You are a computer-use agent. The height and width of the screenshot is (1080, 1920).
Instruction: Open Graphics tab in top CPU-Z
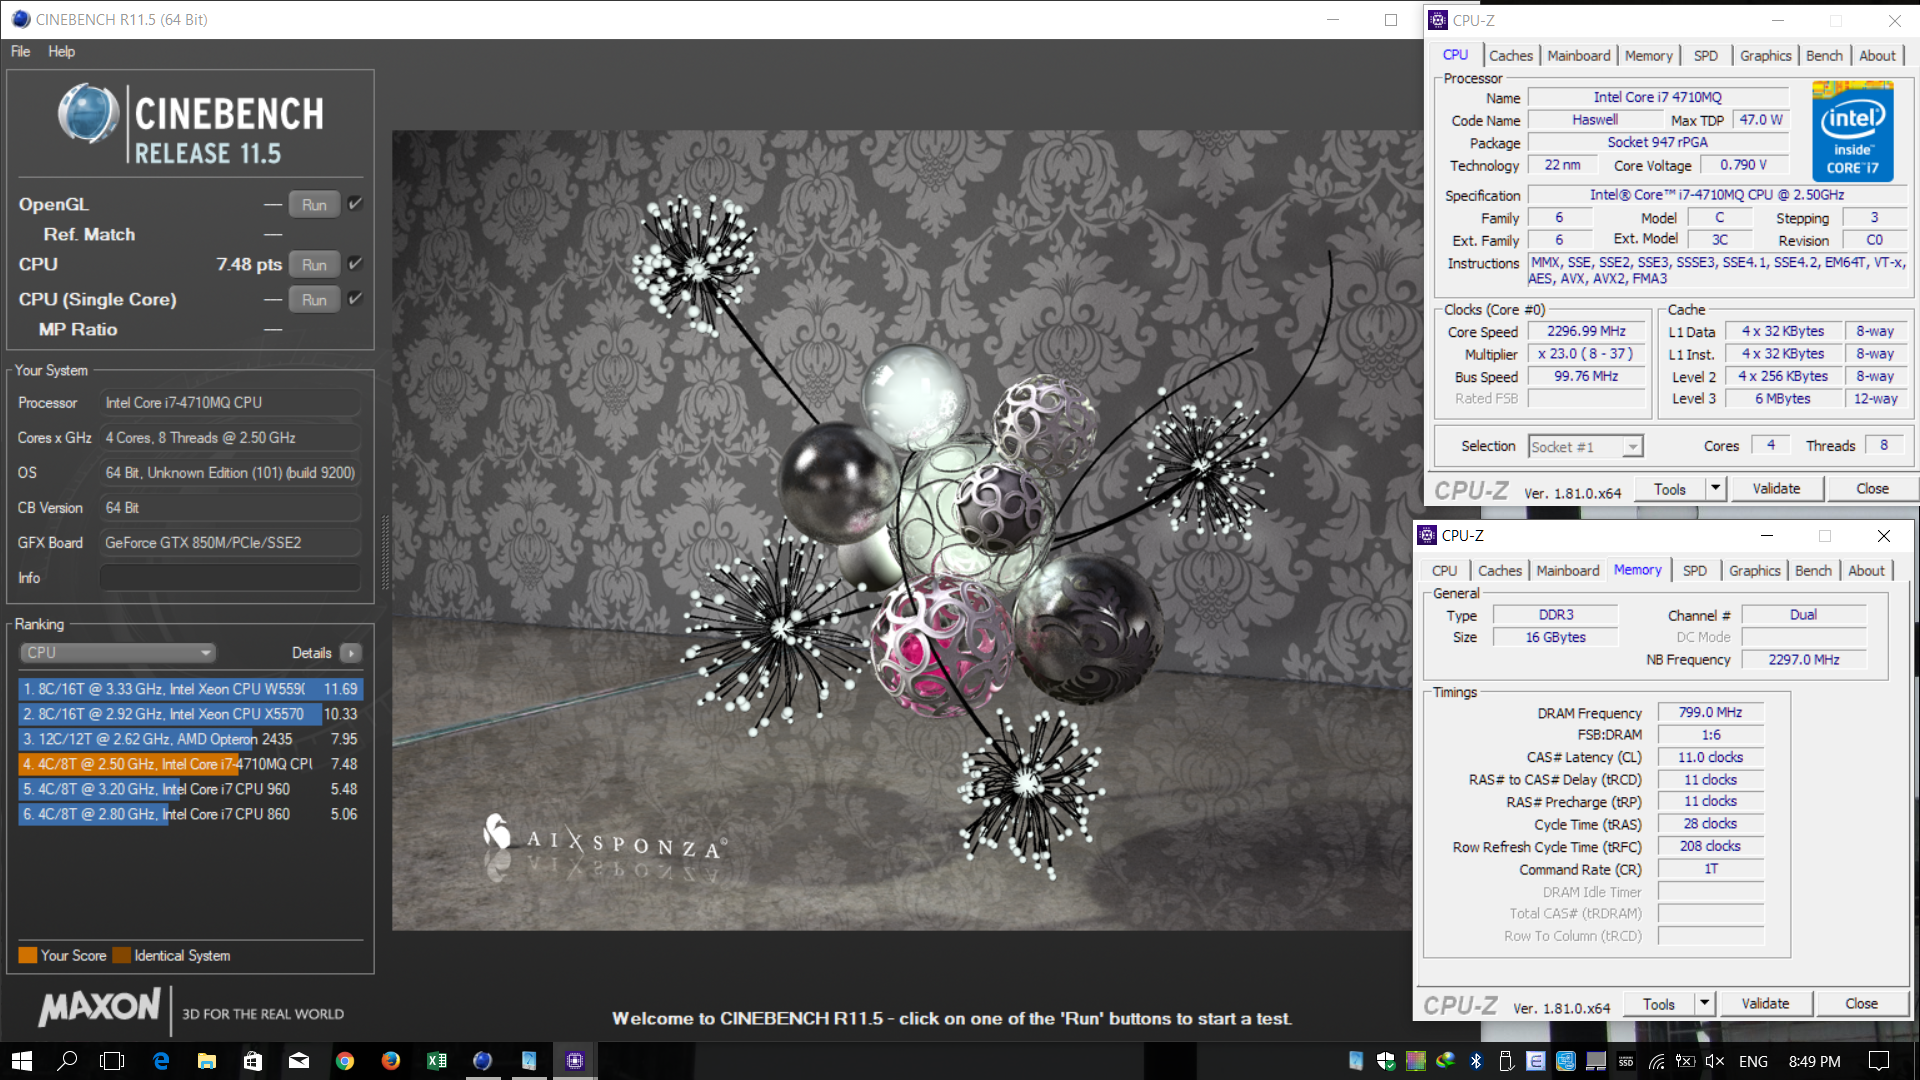[1765, 56]
